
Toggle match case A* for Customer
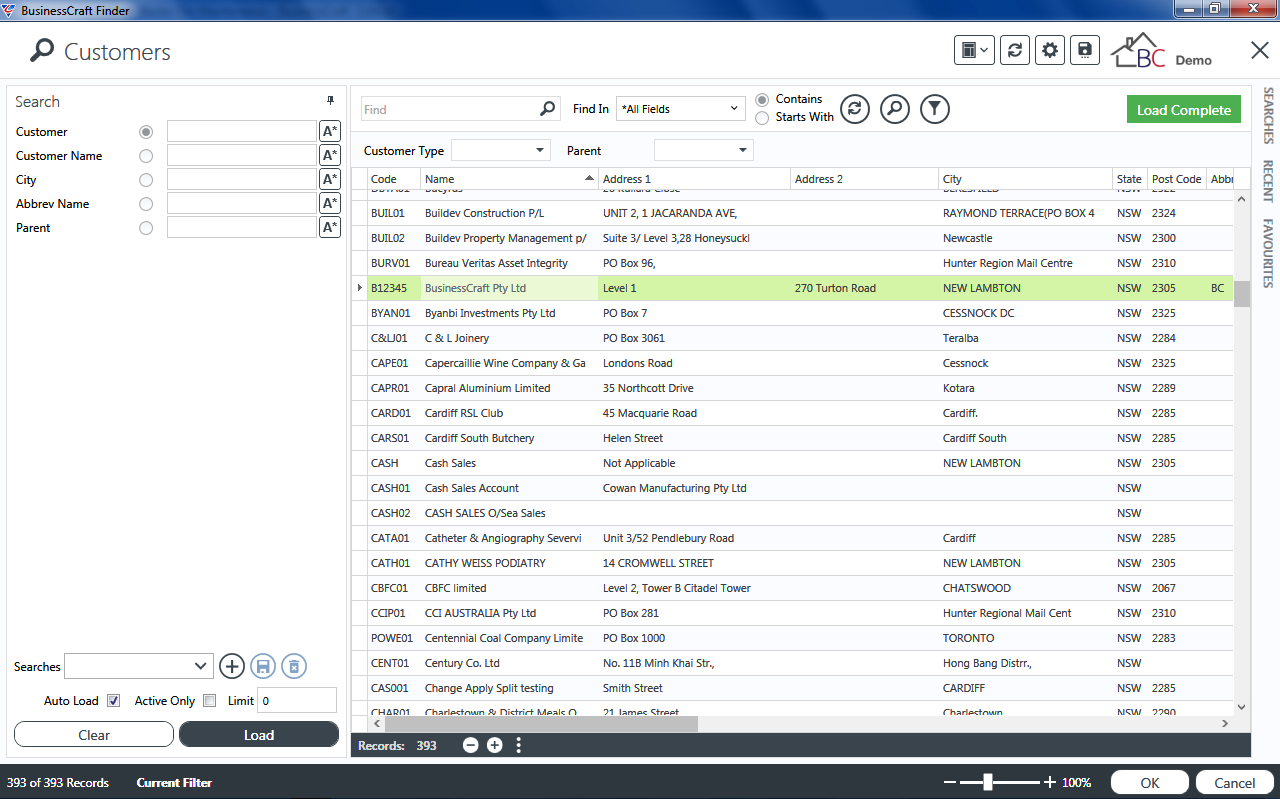click(x=330, y=132)
